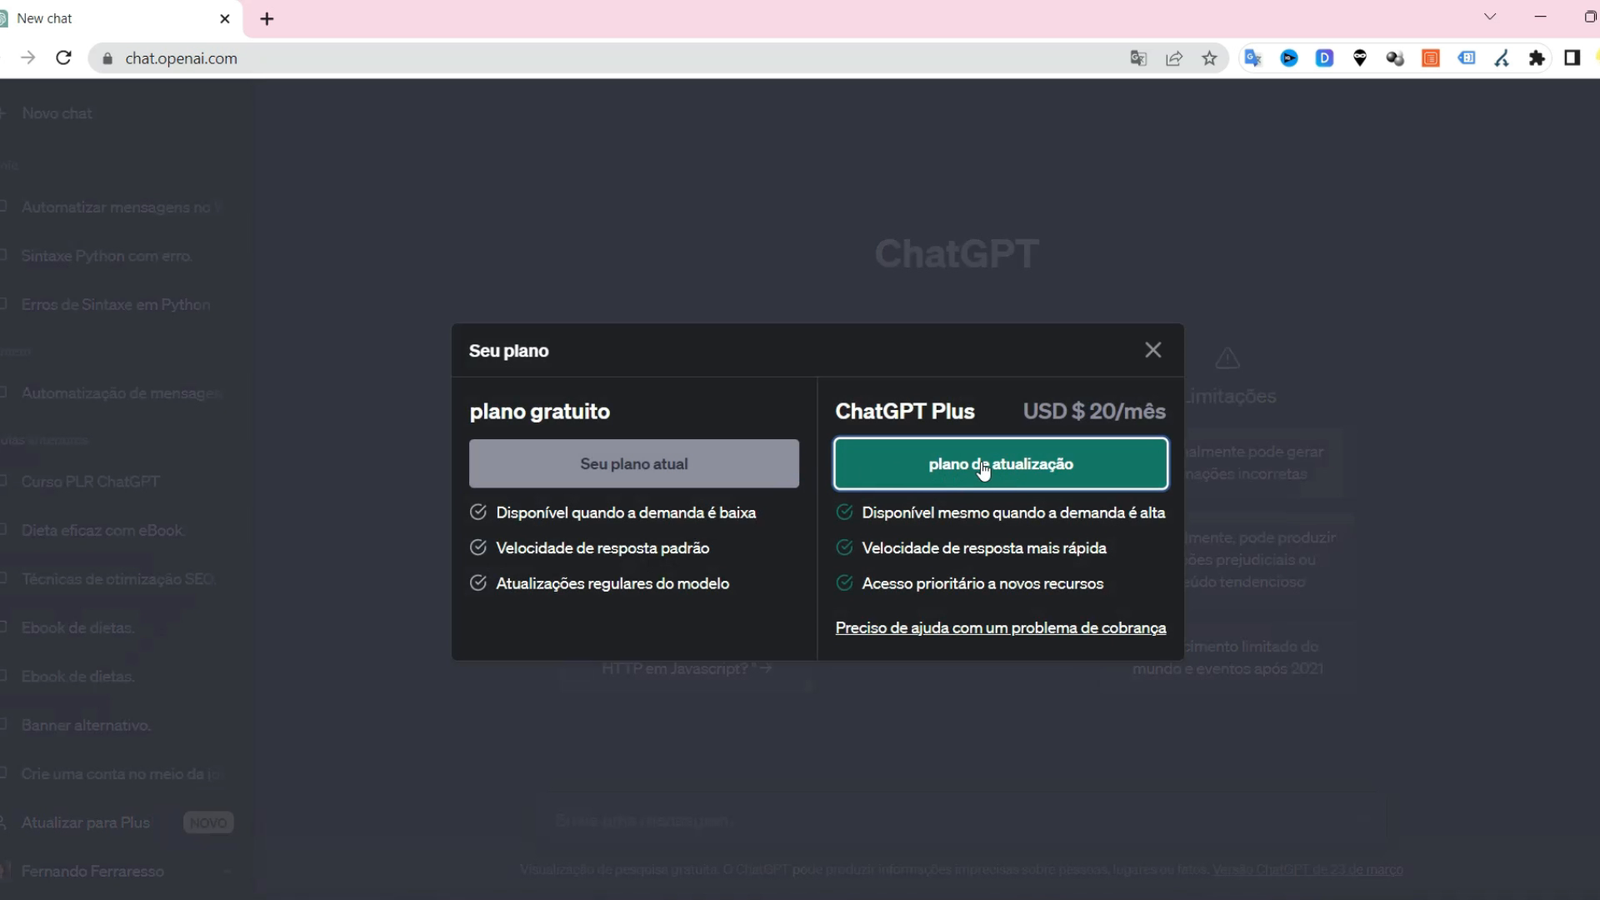Open the Erros de Sintaxe em Python chat
1600x900 pixels.
116,305
